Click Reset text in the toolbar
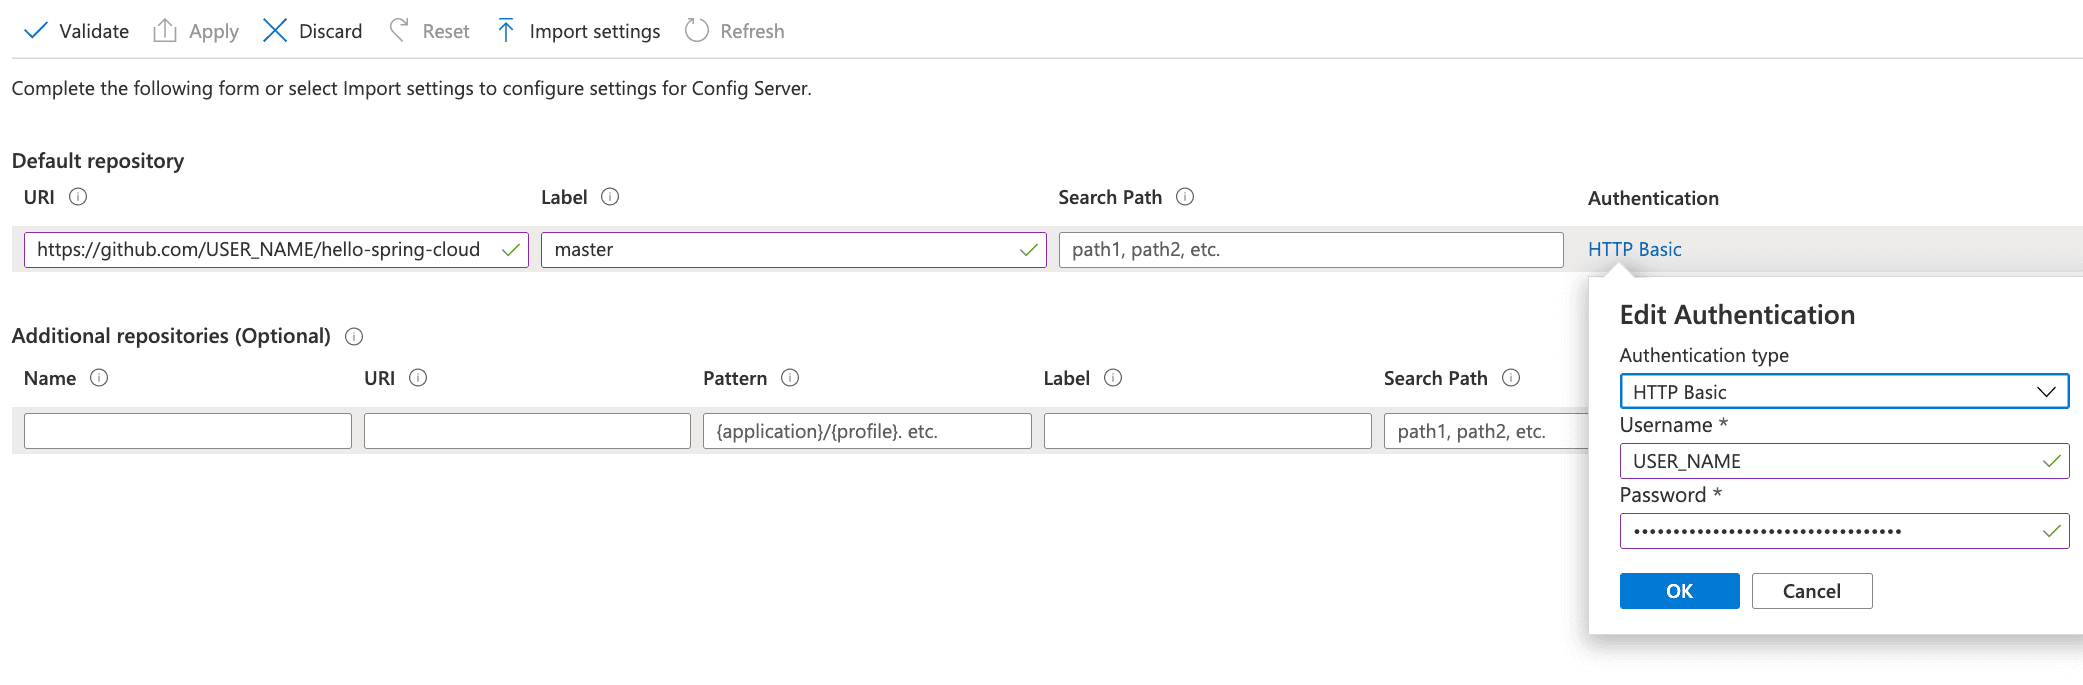Image resolution: width=2083 pixels, height=685 pixels. pos(446,31)
